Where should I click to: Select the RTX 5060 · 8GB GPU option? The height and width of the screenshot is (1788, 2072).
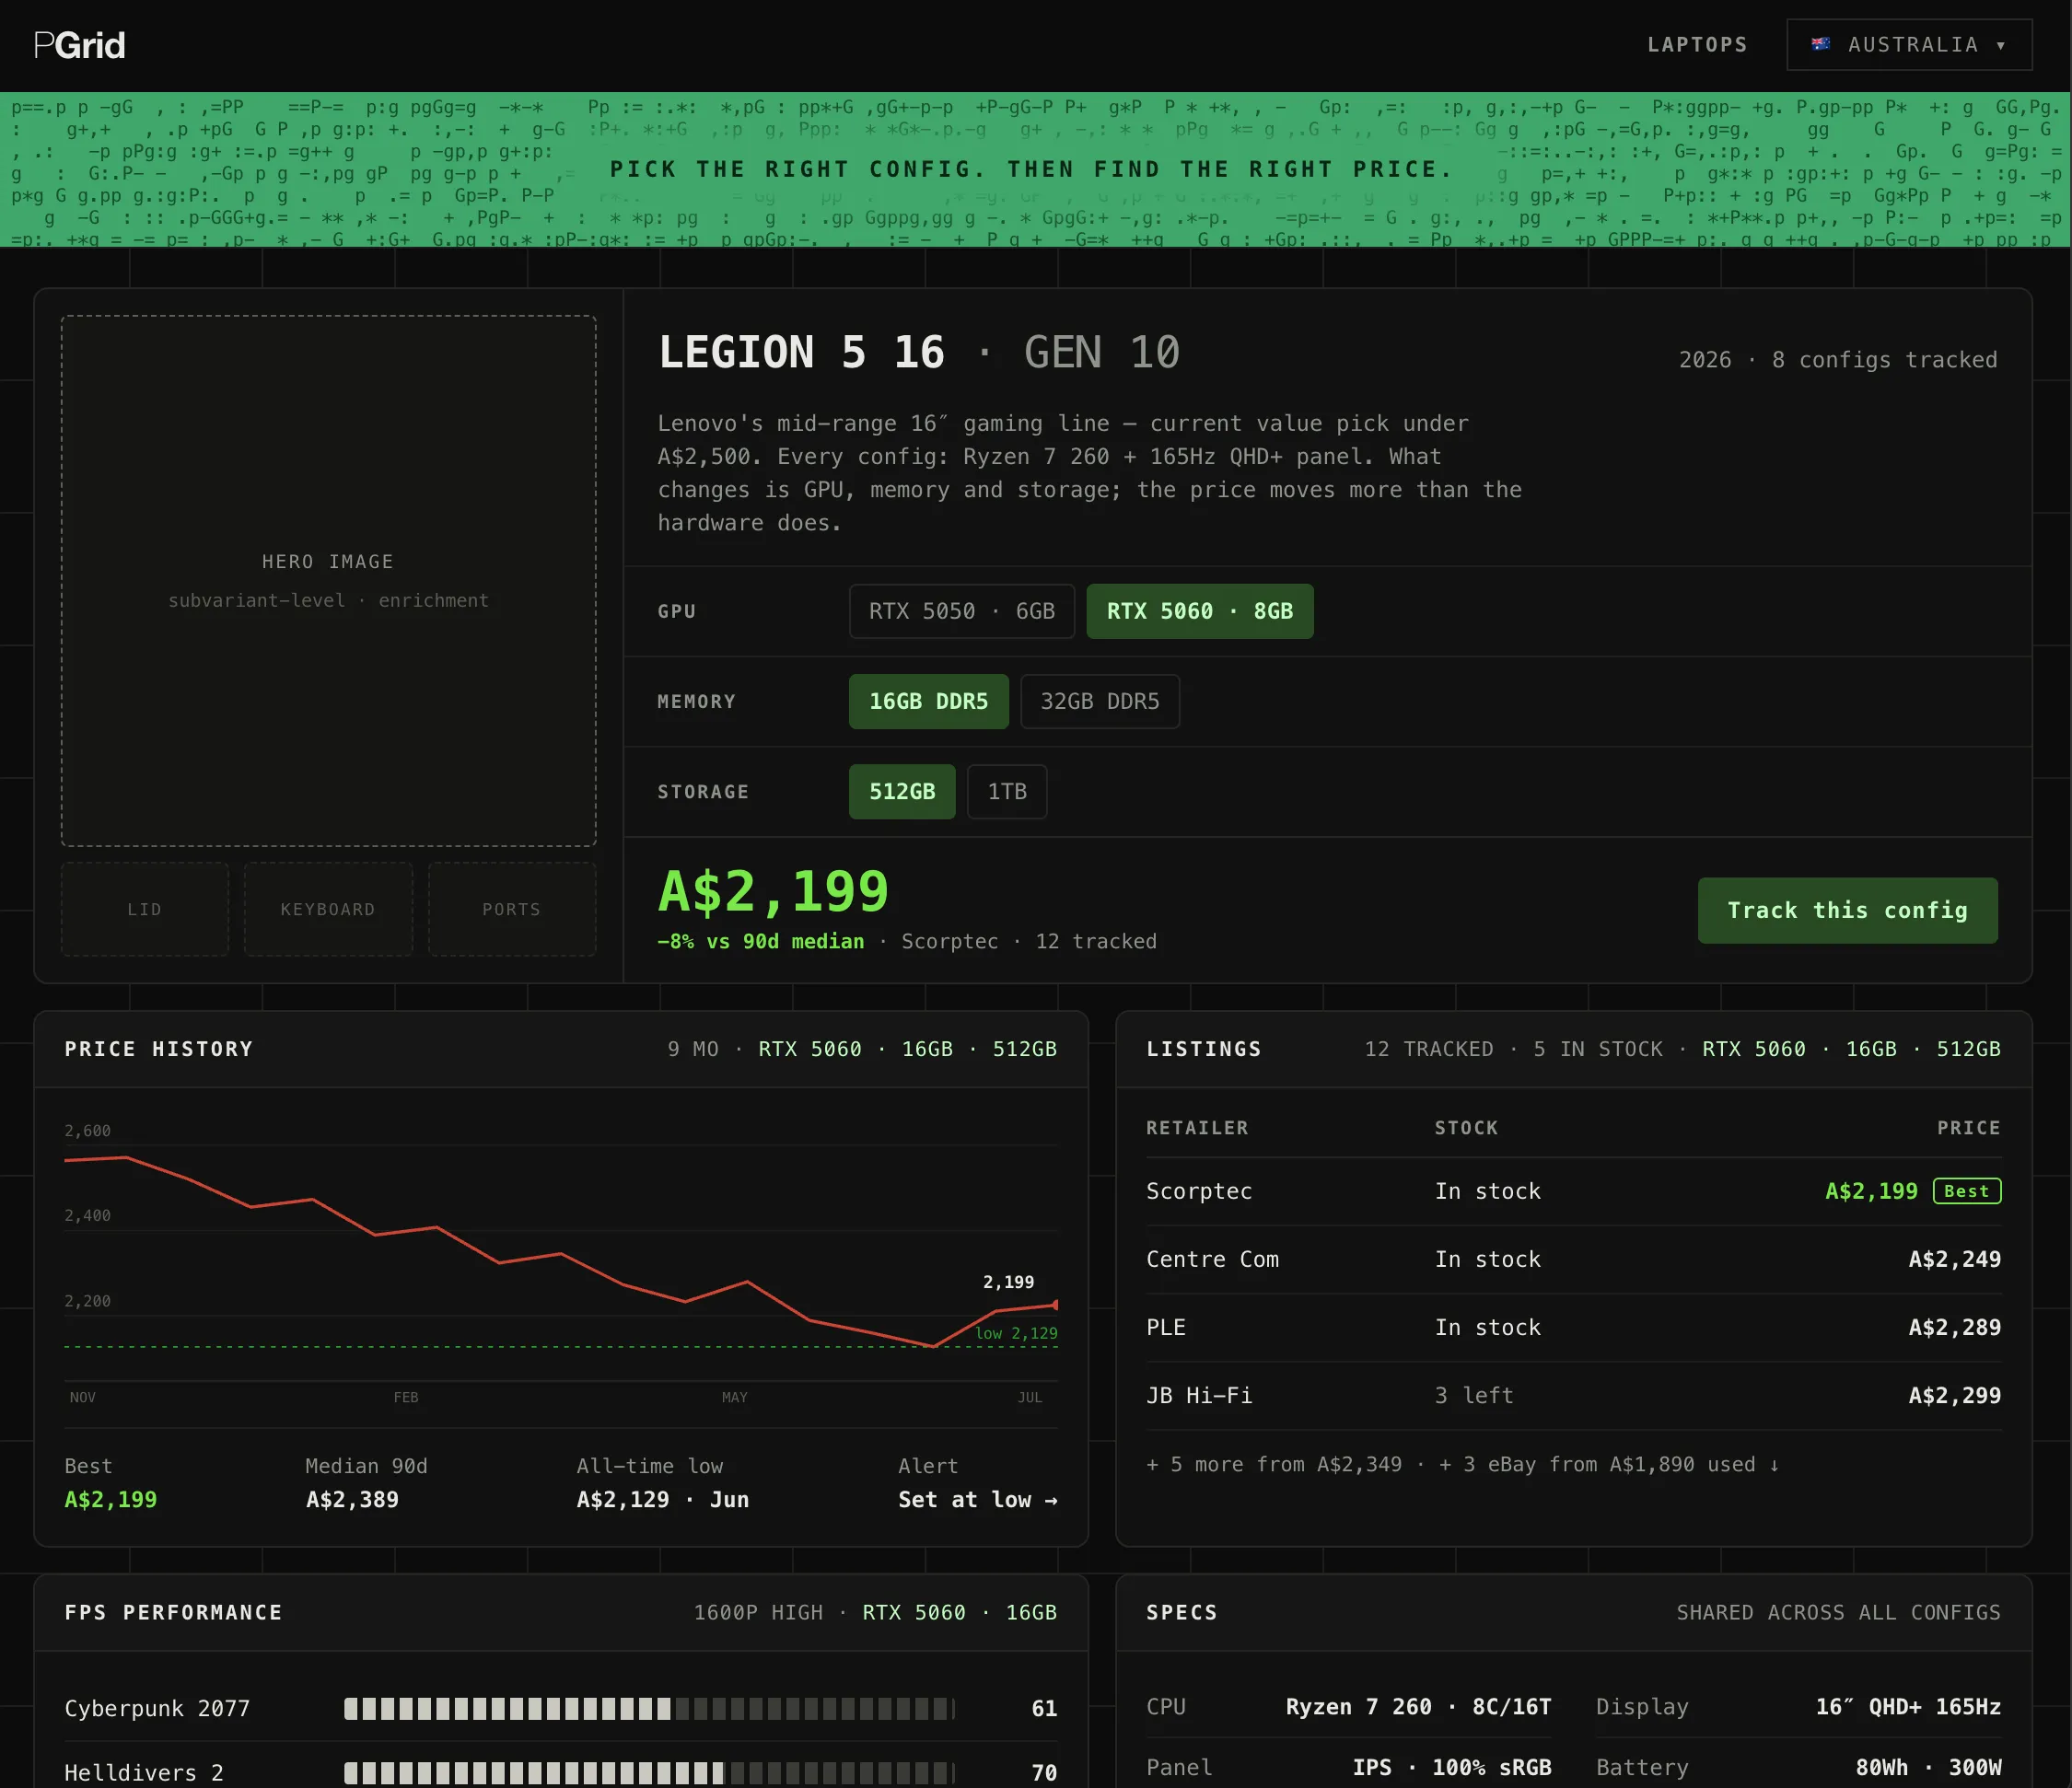(1200, 611)
